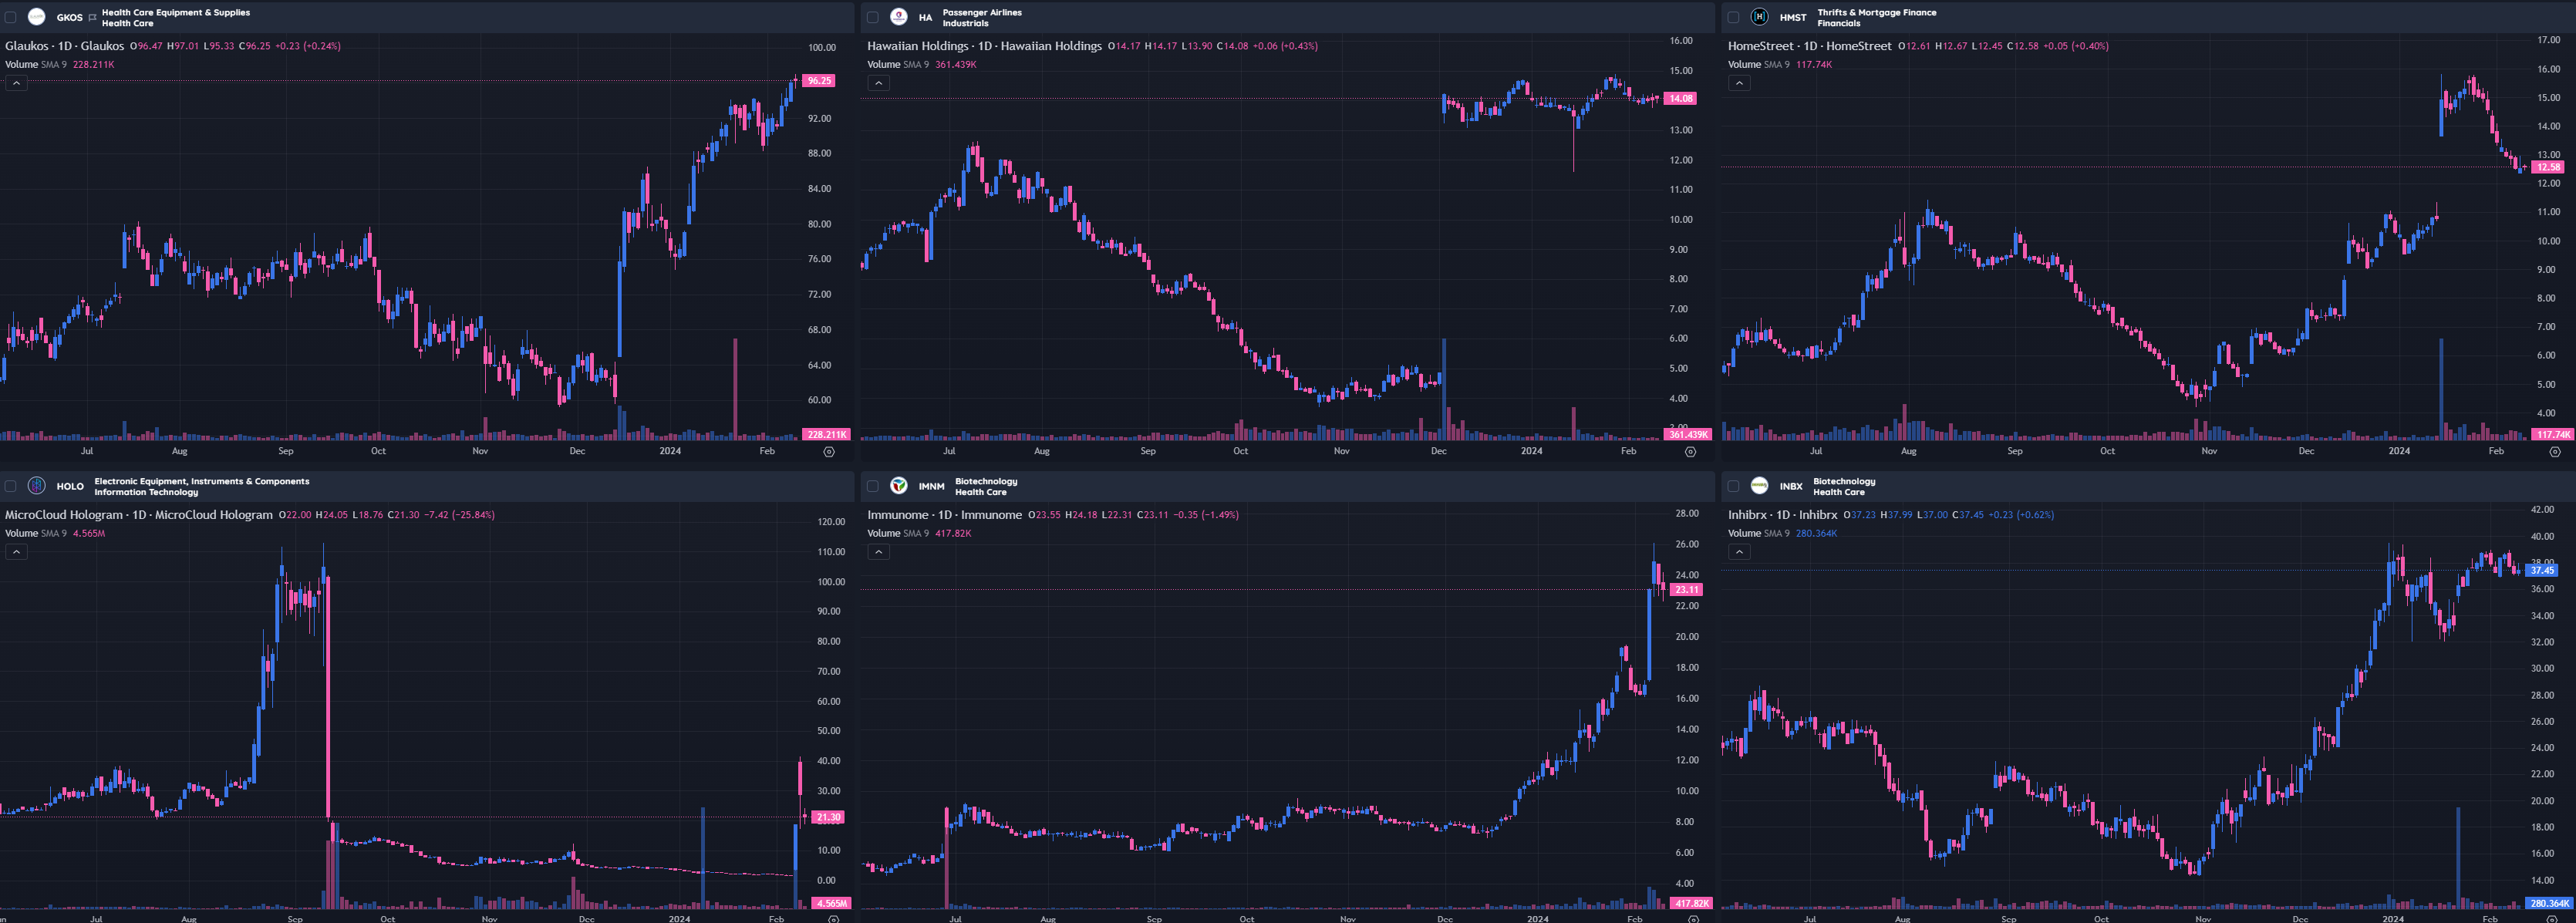Click the HomeStreet HMST logo icon
The width and height of the screenshot is (2576, 923).
(1759, 17)
